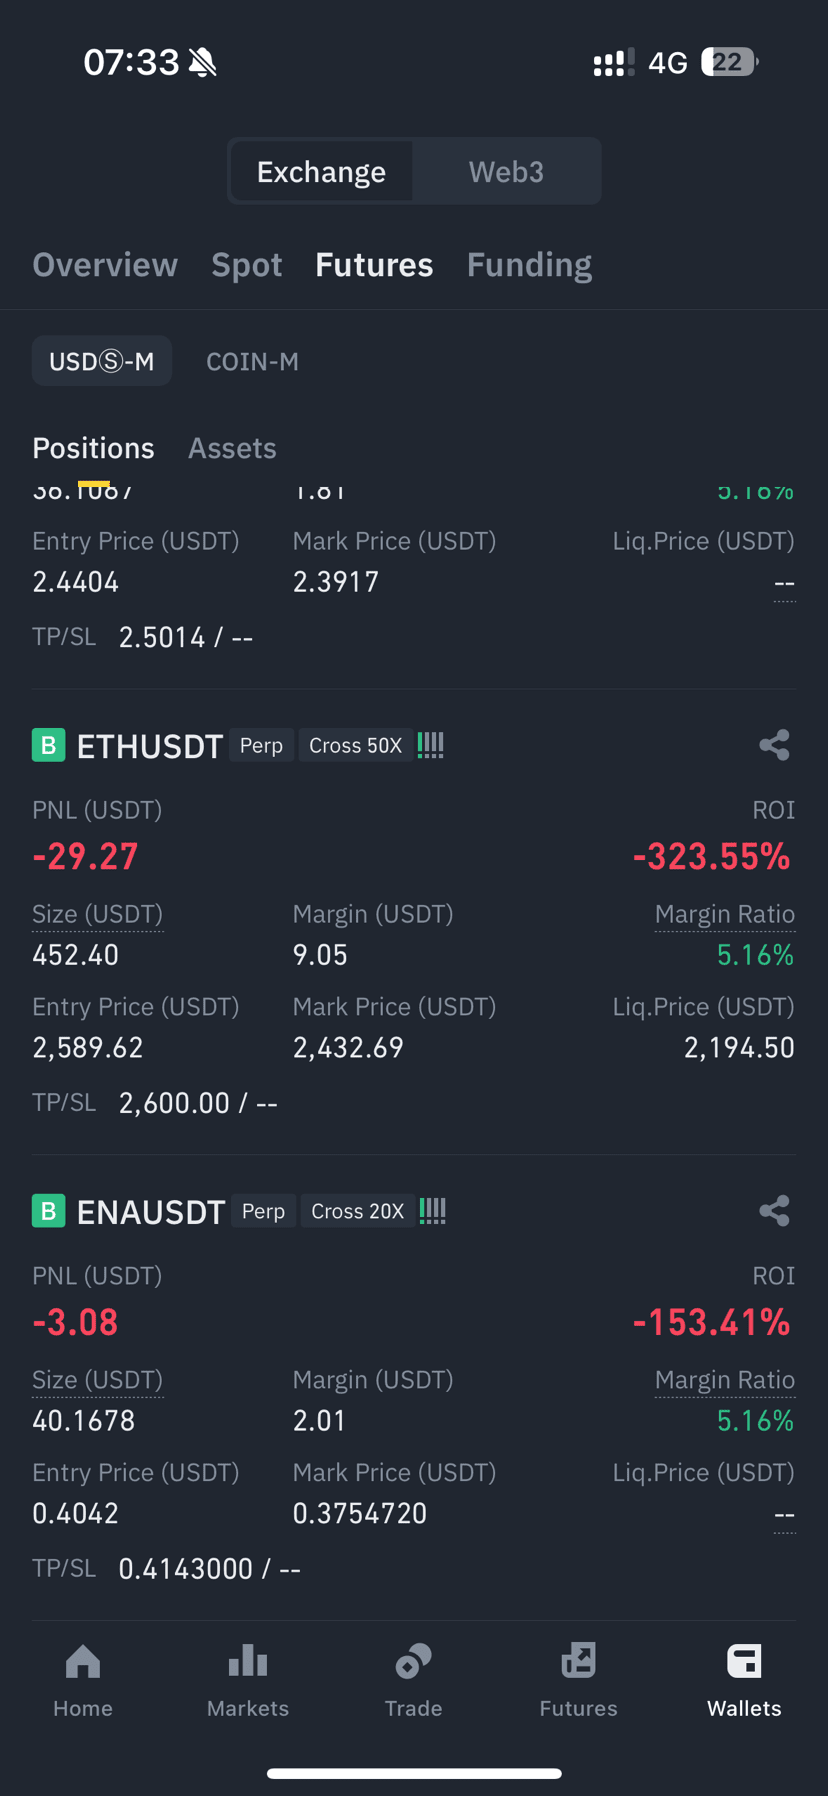
Task: Tap ENAUSDT risk level bars indicator
Action: (433, 1211)
